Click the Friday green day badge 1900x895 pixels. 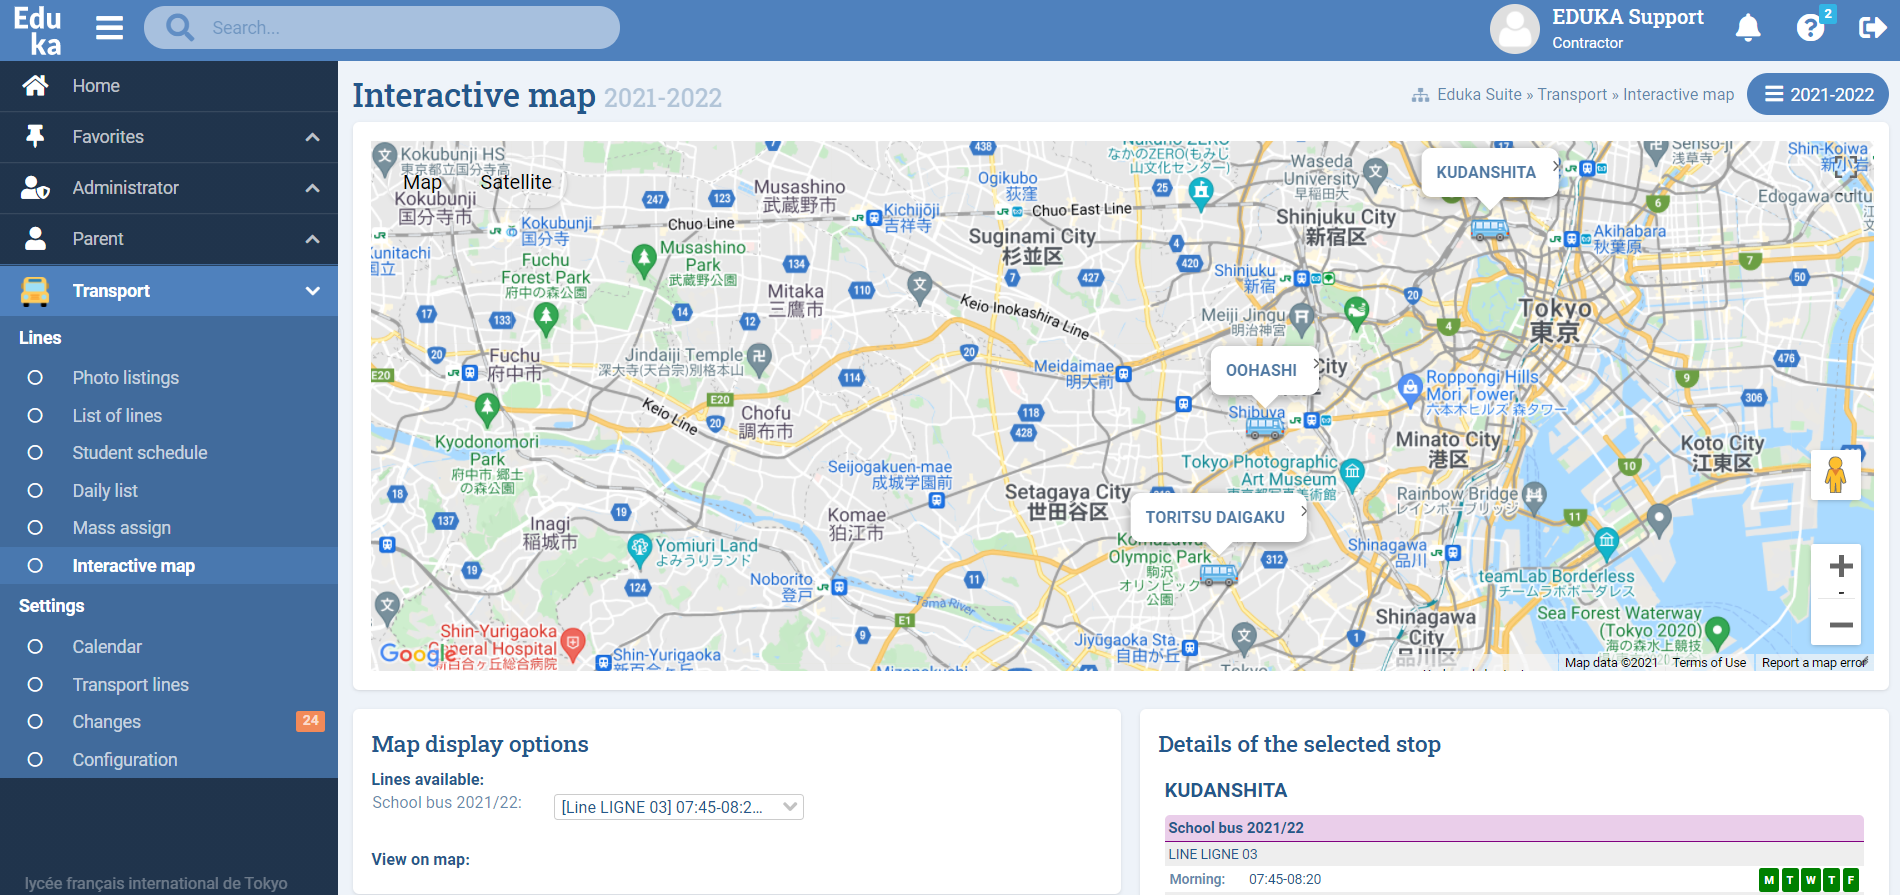tap(1851, 880)
